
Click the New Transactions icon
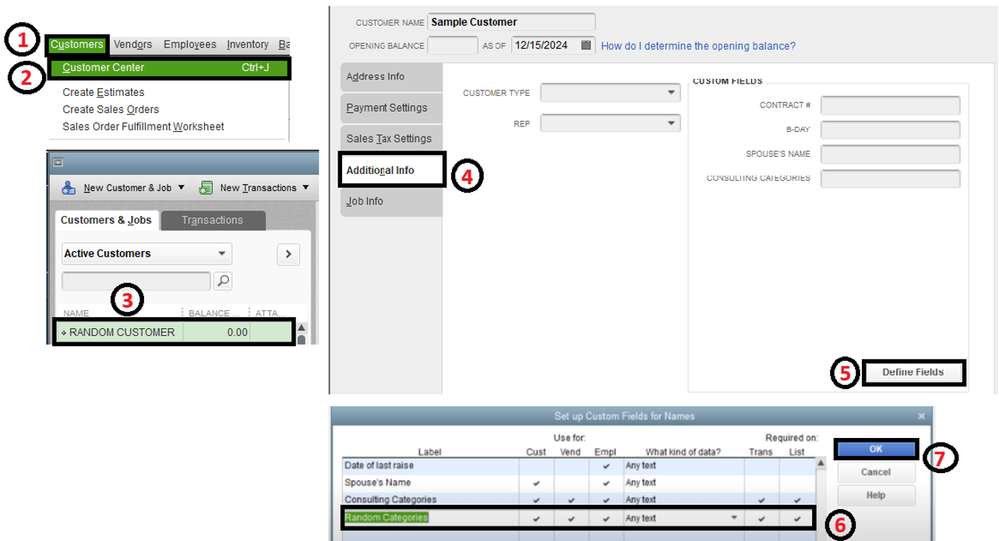[x=206, y=187]
